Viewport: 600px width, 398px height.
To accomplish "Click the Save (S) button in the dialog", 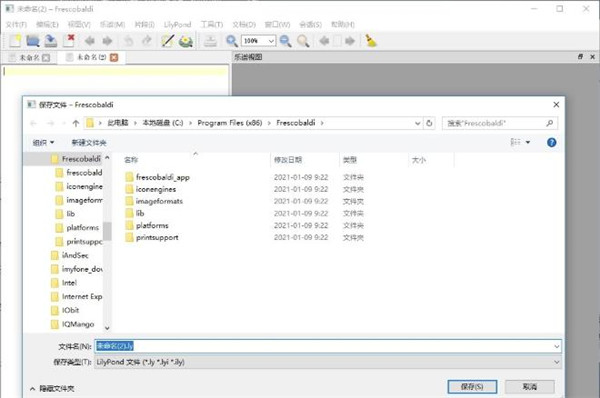I will coord(472,387).
